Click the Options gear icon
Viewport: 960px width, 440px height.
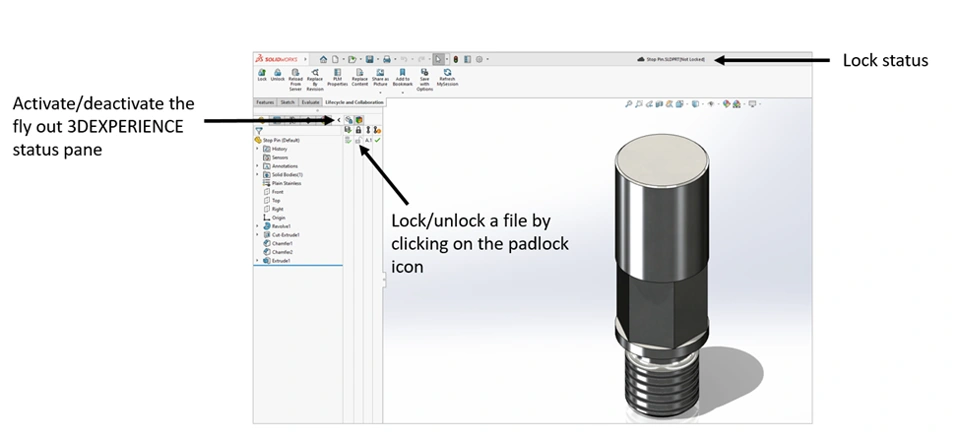tap(479, 59)
